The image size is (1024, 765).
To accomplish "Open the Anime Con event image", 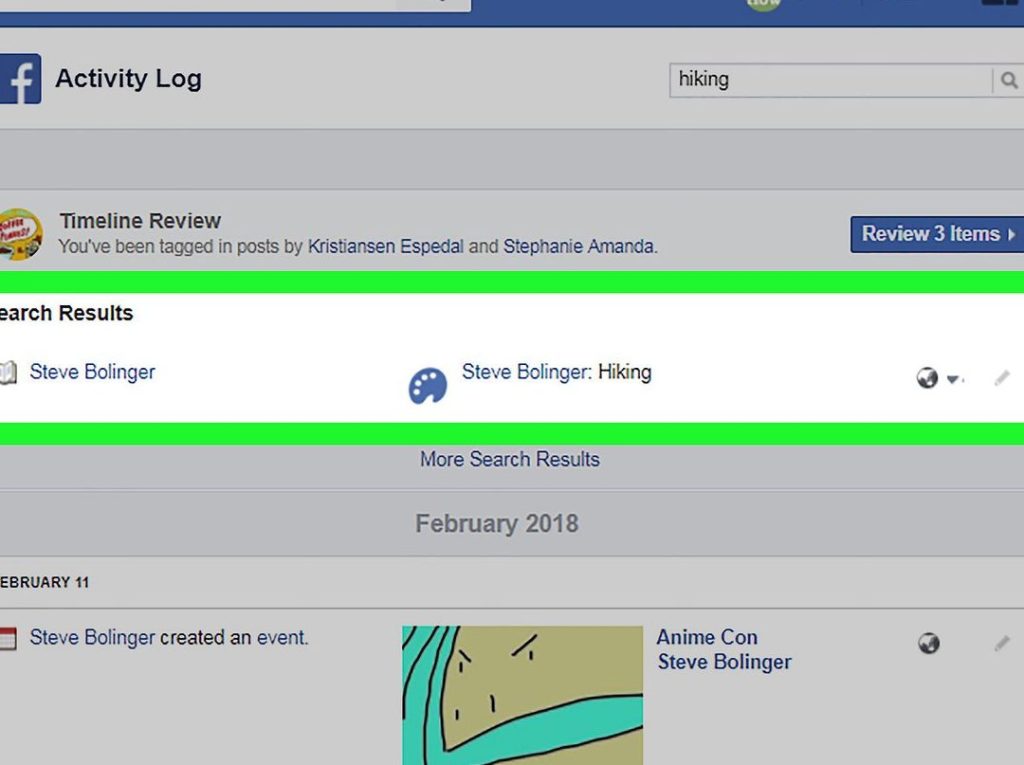I will tap(522, 695).
